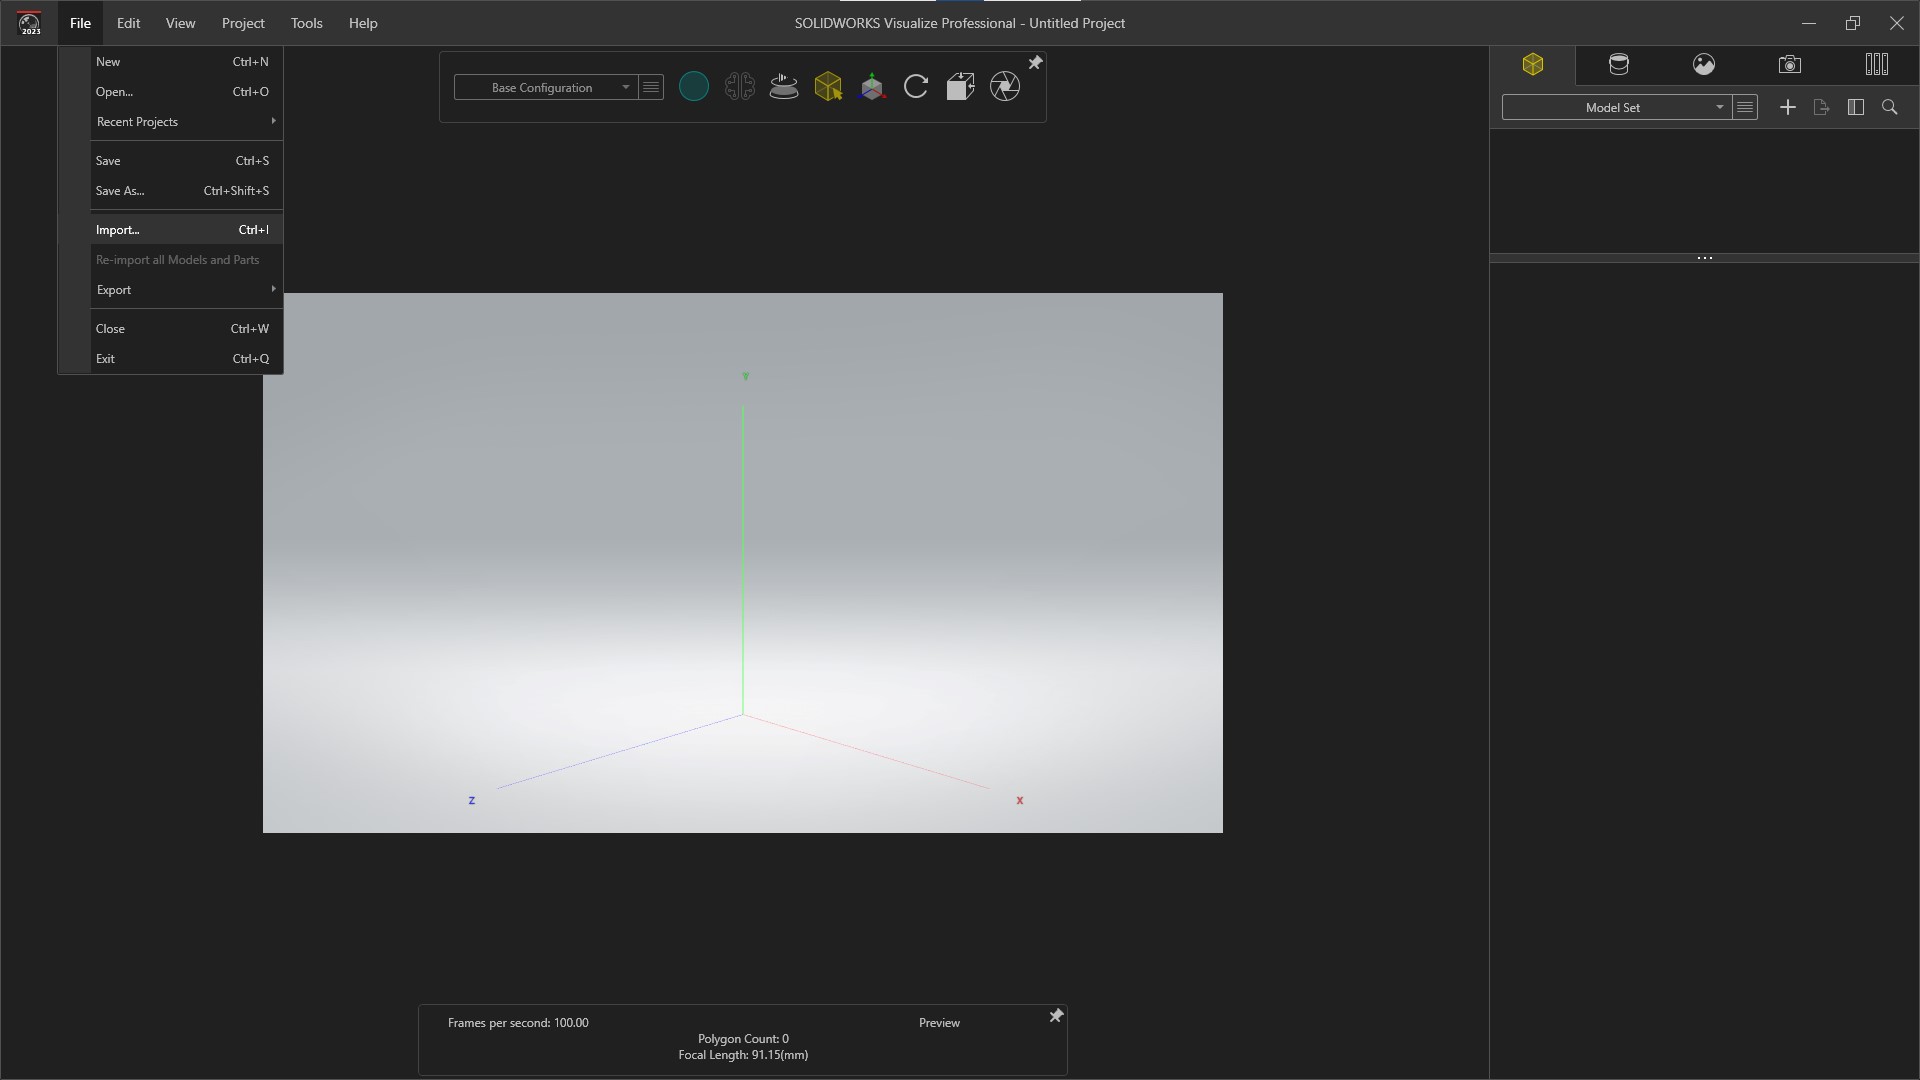This screenshot has width=1920, height=1080.
Task: Select the yellow Models palette tab icon
Action: pyautogui.click(x=1534, y=64)
